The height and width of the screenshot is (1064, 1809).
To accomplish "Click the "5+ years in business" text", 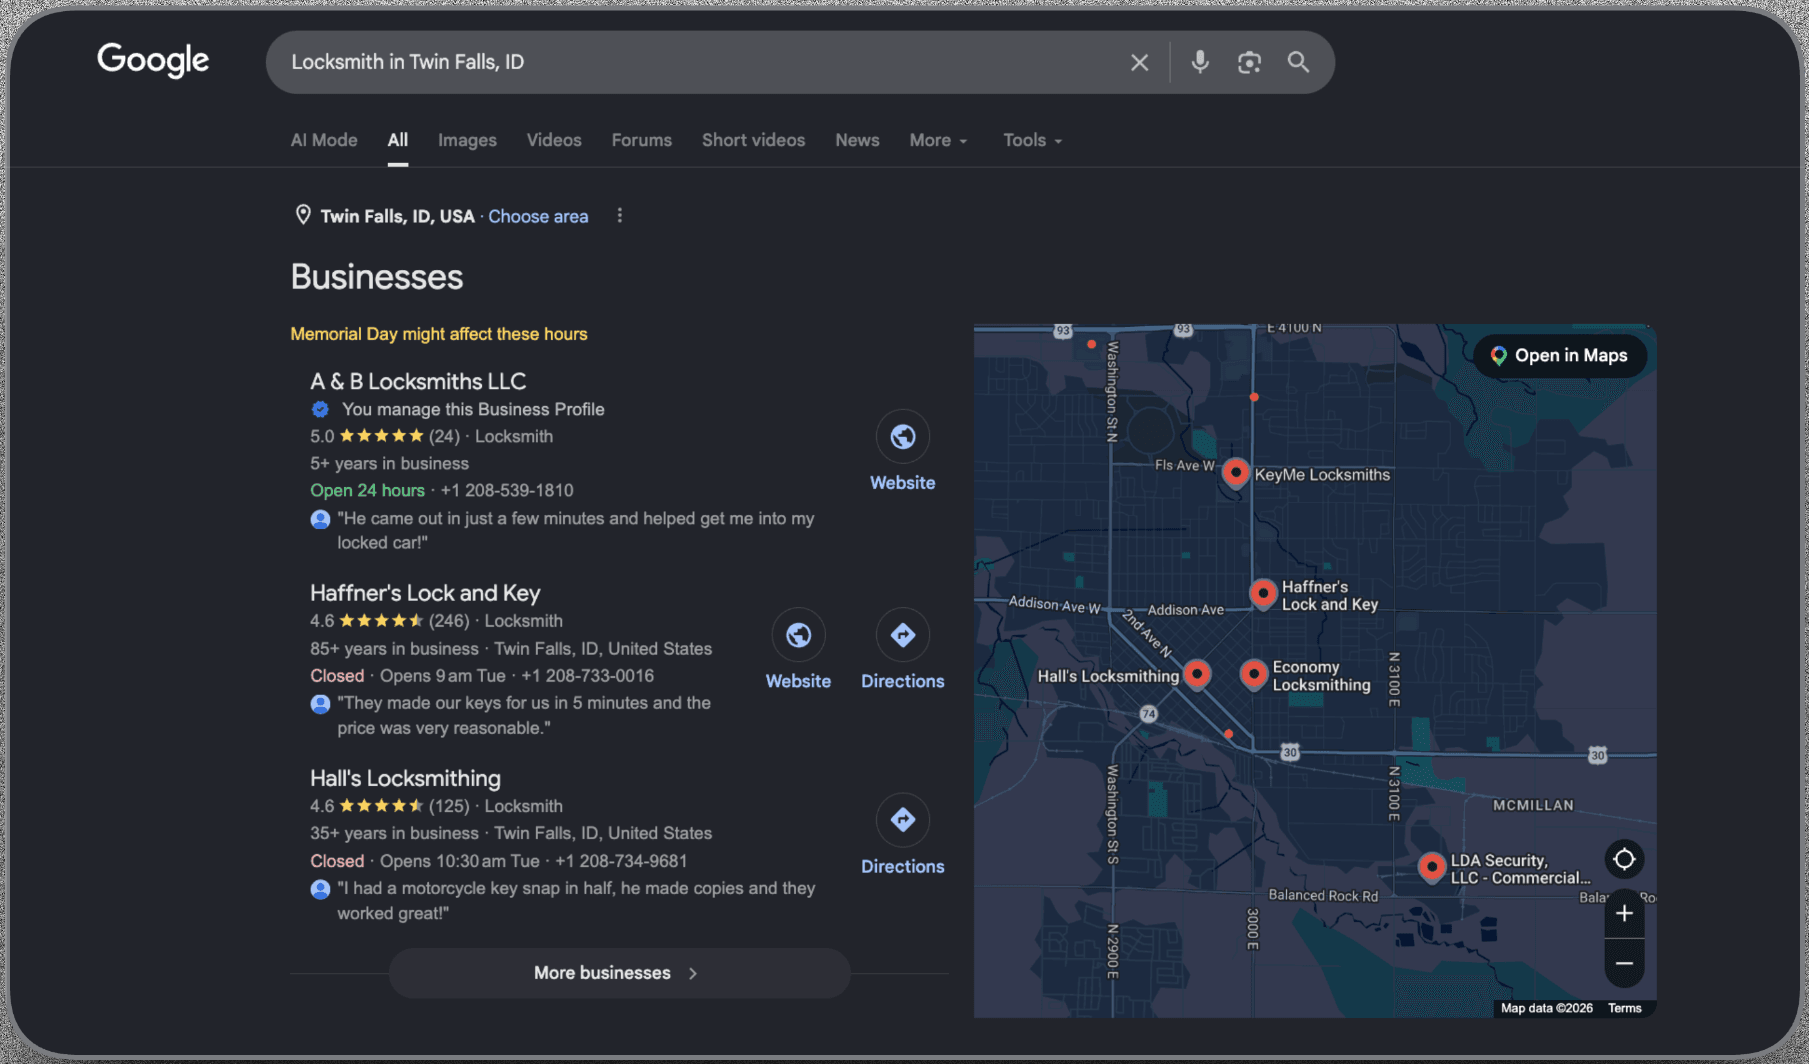I will [x=389, y=464].
